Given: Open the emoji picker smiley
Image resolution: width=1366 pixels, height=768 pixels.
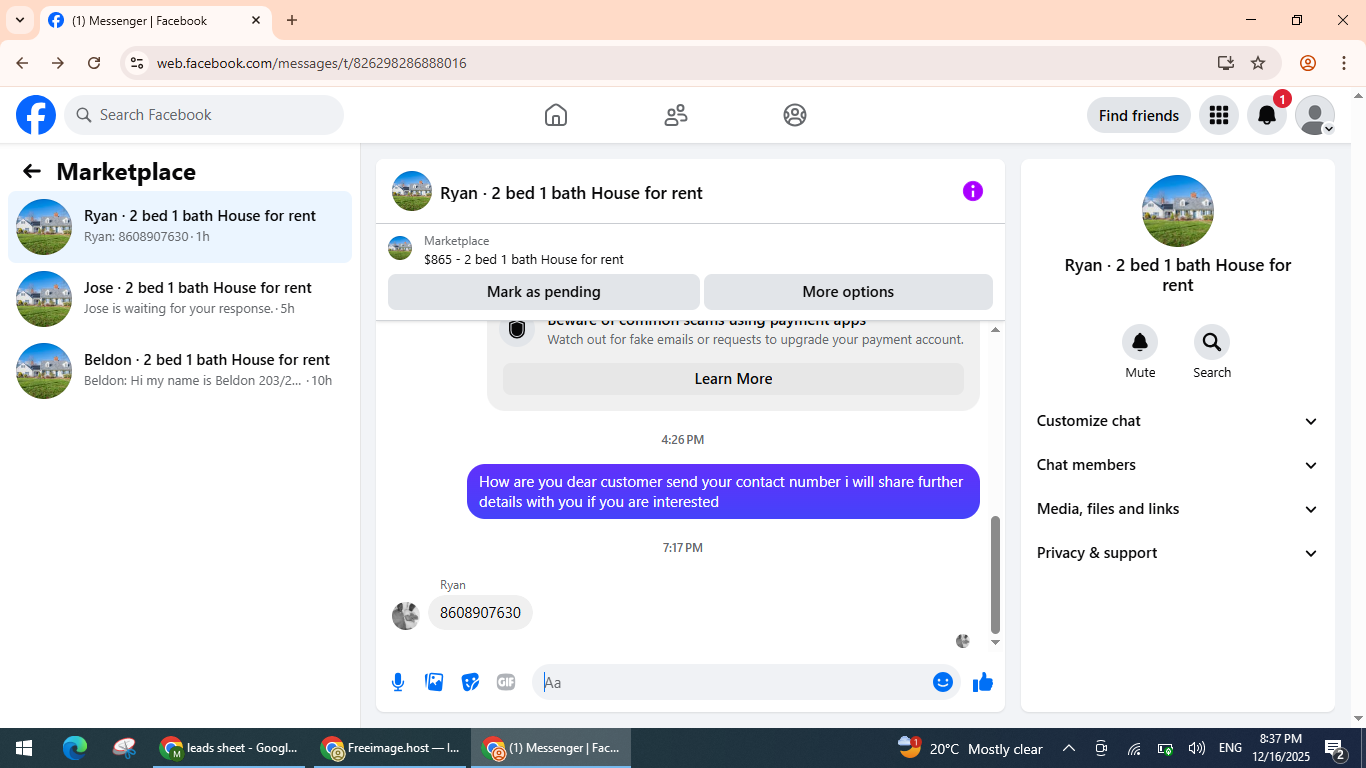Looking at the screenshot, I should click(942, 682).
